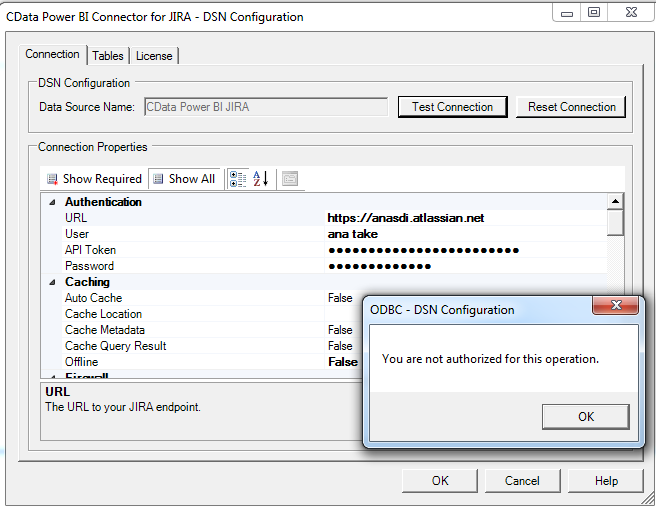
Task: Click the masked API Token value
Action: point(423,251)
